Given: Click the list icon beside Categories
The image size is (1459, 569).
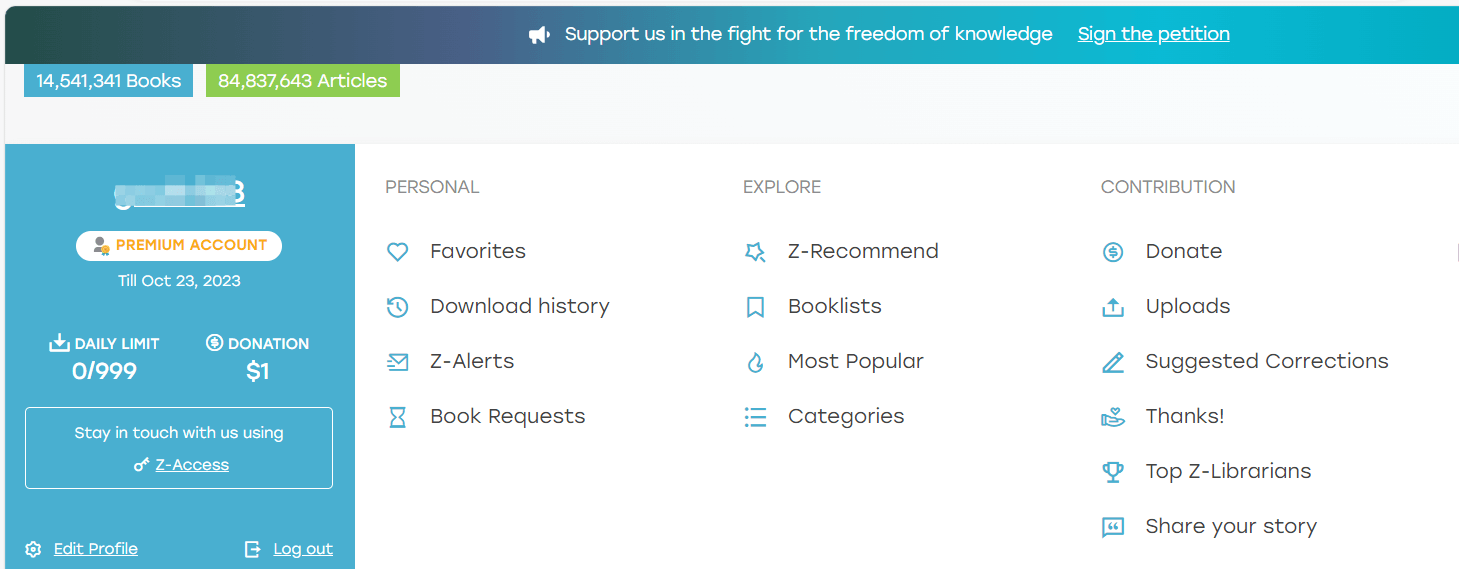Looking at the screenshot, I should pyautogui.click(x=756, y=417).
